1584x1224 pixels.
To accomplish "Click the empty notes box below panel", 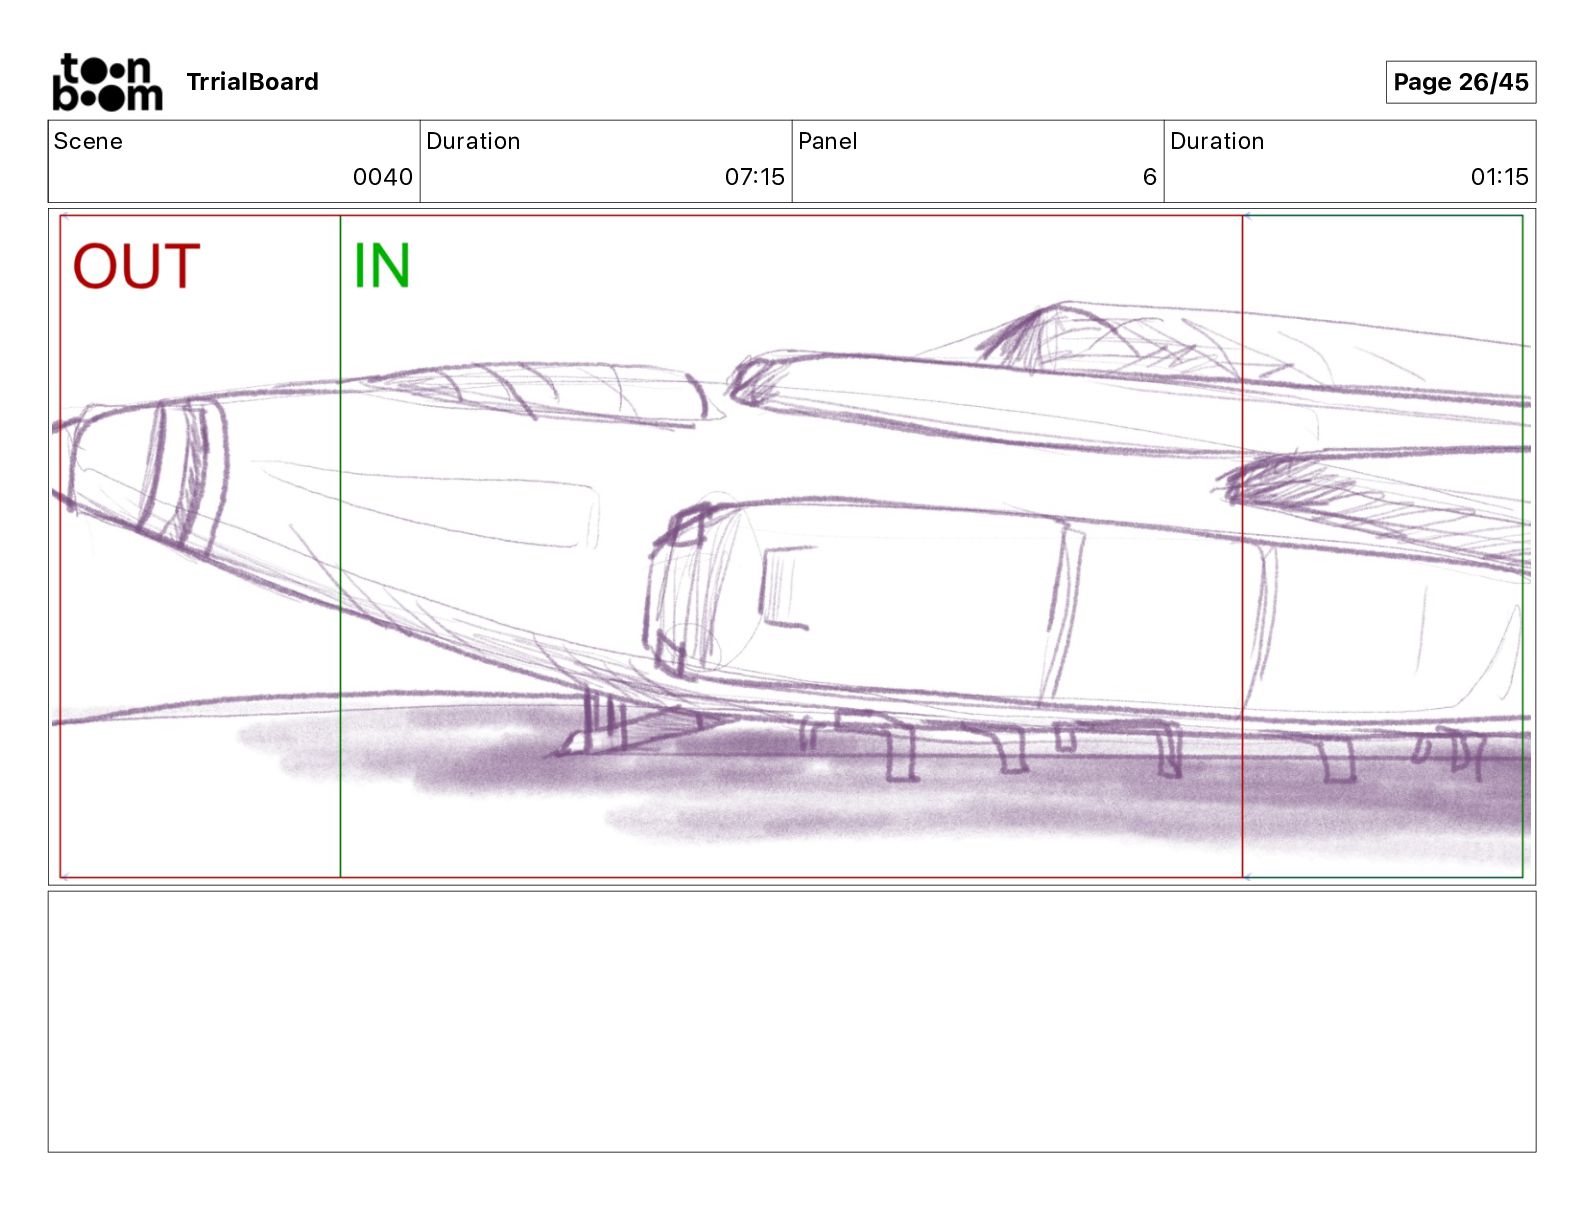I will tap(792, 1021).
